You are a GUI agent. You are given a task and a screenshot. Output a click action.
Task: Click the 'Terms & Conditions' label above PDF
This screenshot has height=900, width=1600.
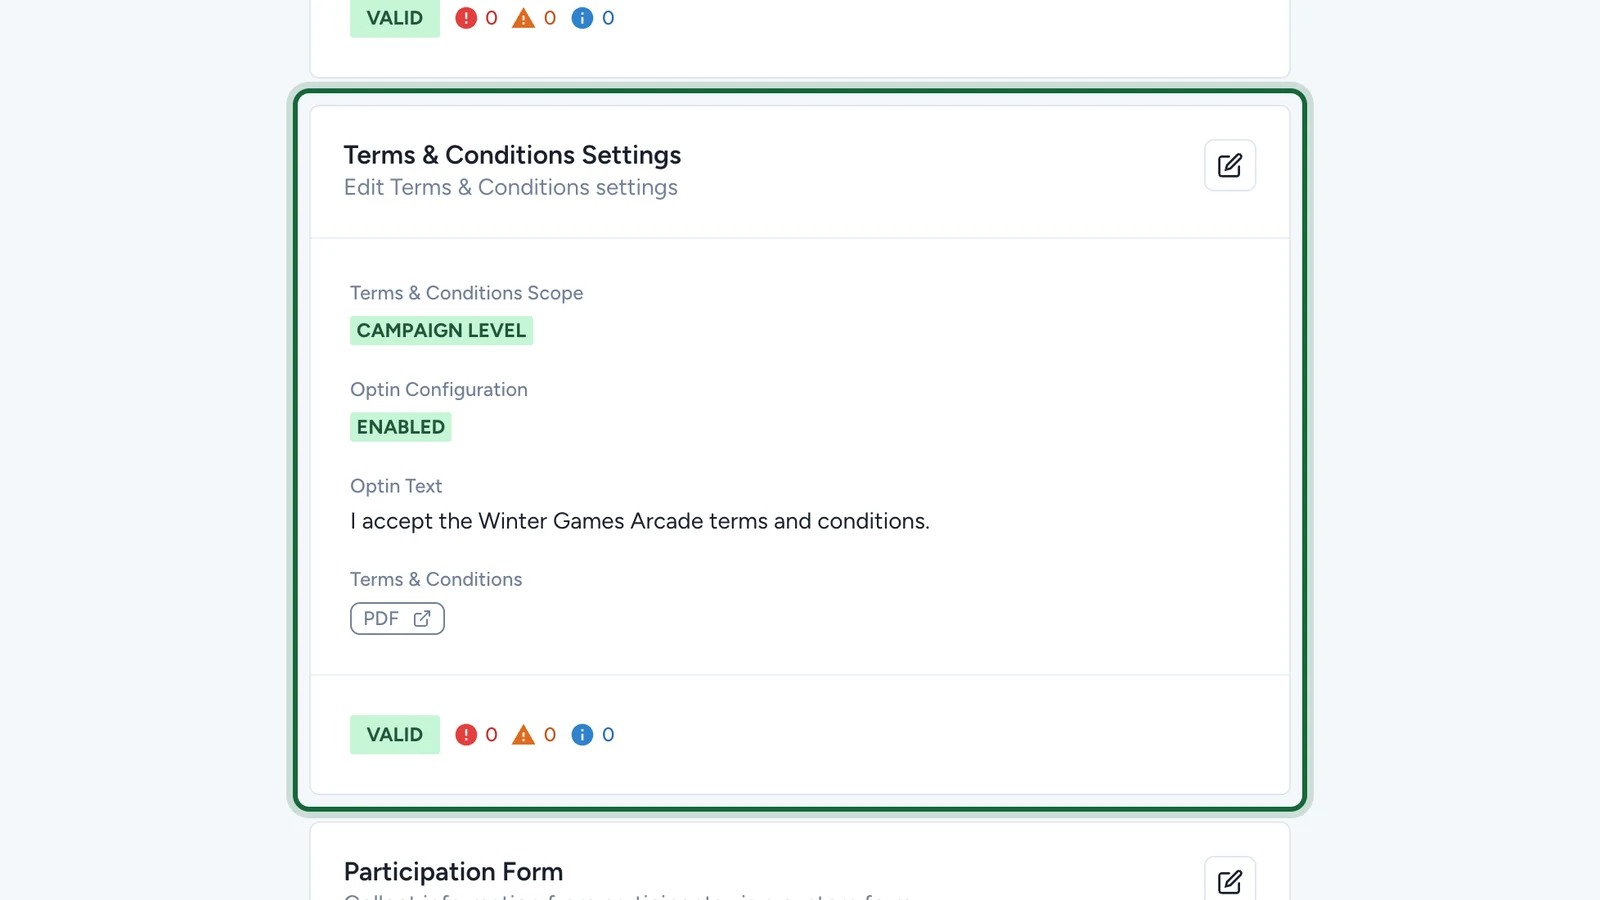click(436, 580)
